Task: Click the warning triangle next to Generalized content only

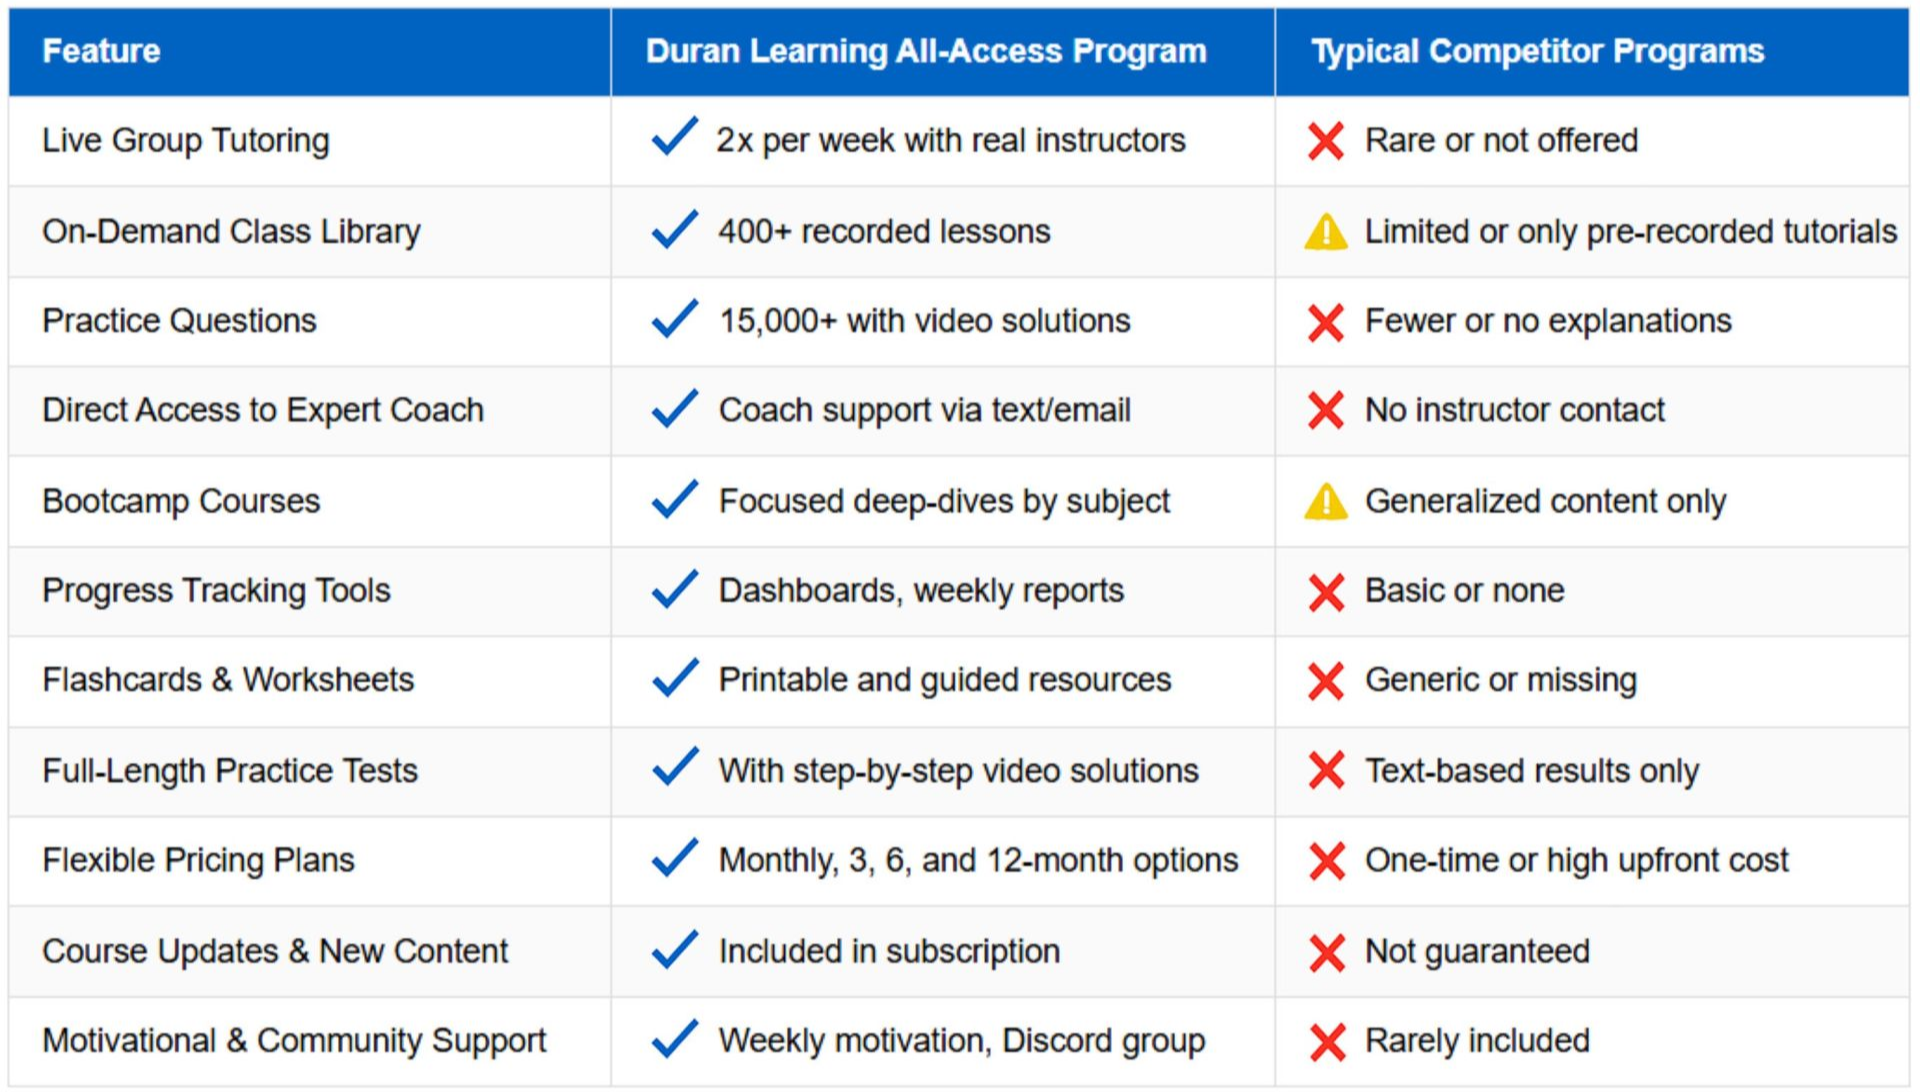Action: tap(1326, 502)
